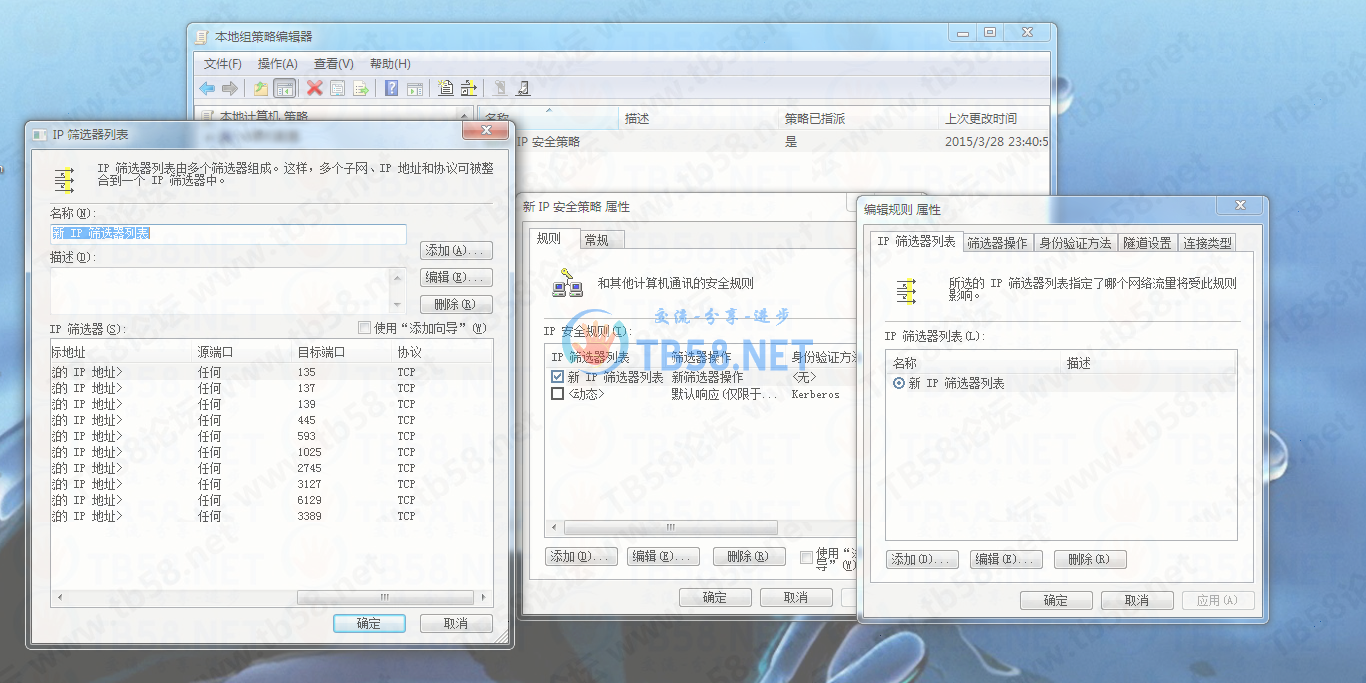The width and height of the screenshot is (1366, 683).
Task: Uncheck 新 IP 筛选器列表 rule checkbox
Action: (x=557, y=377)
